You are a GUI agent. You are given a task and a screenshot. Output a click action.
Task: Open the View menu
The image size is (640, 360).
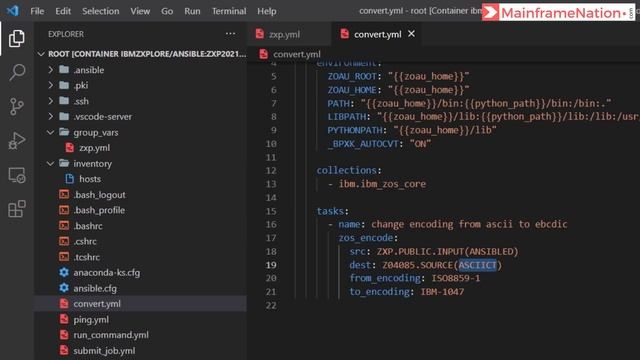coord(140,11)
